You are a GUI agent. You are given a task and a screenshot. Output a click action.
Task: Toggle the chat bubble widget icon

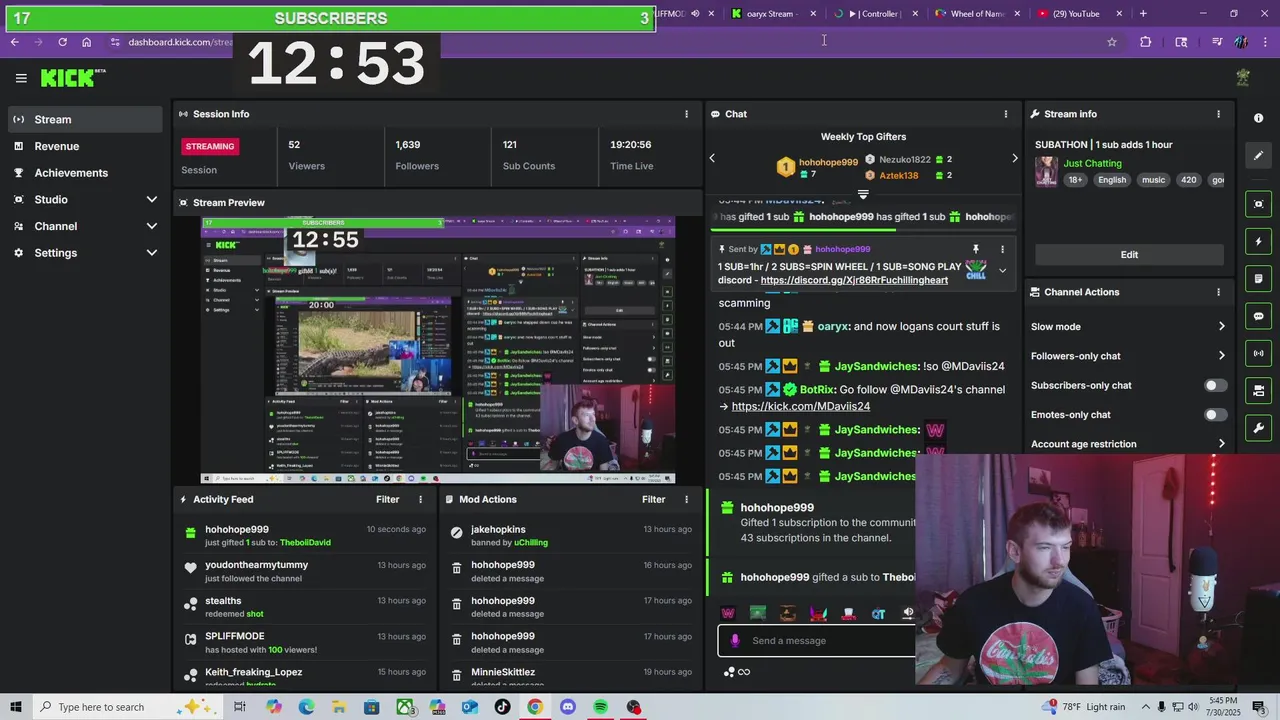click(1258, 316)
